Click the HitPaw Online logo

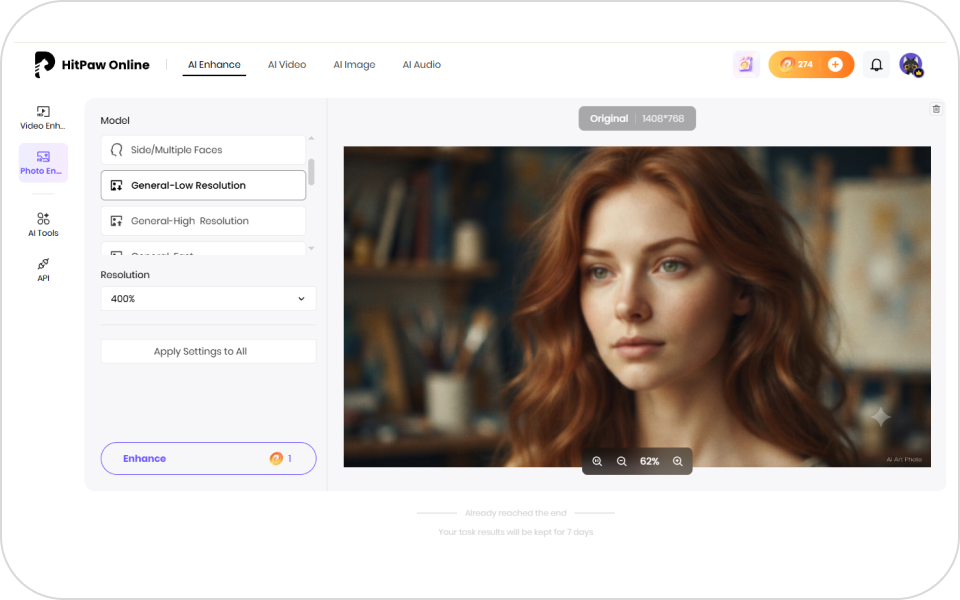(92, 64)
